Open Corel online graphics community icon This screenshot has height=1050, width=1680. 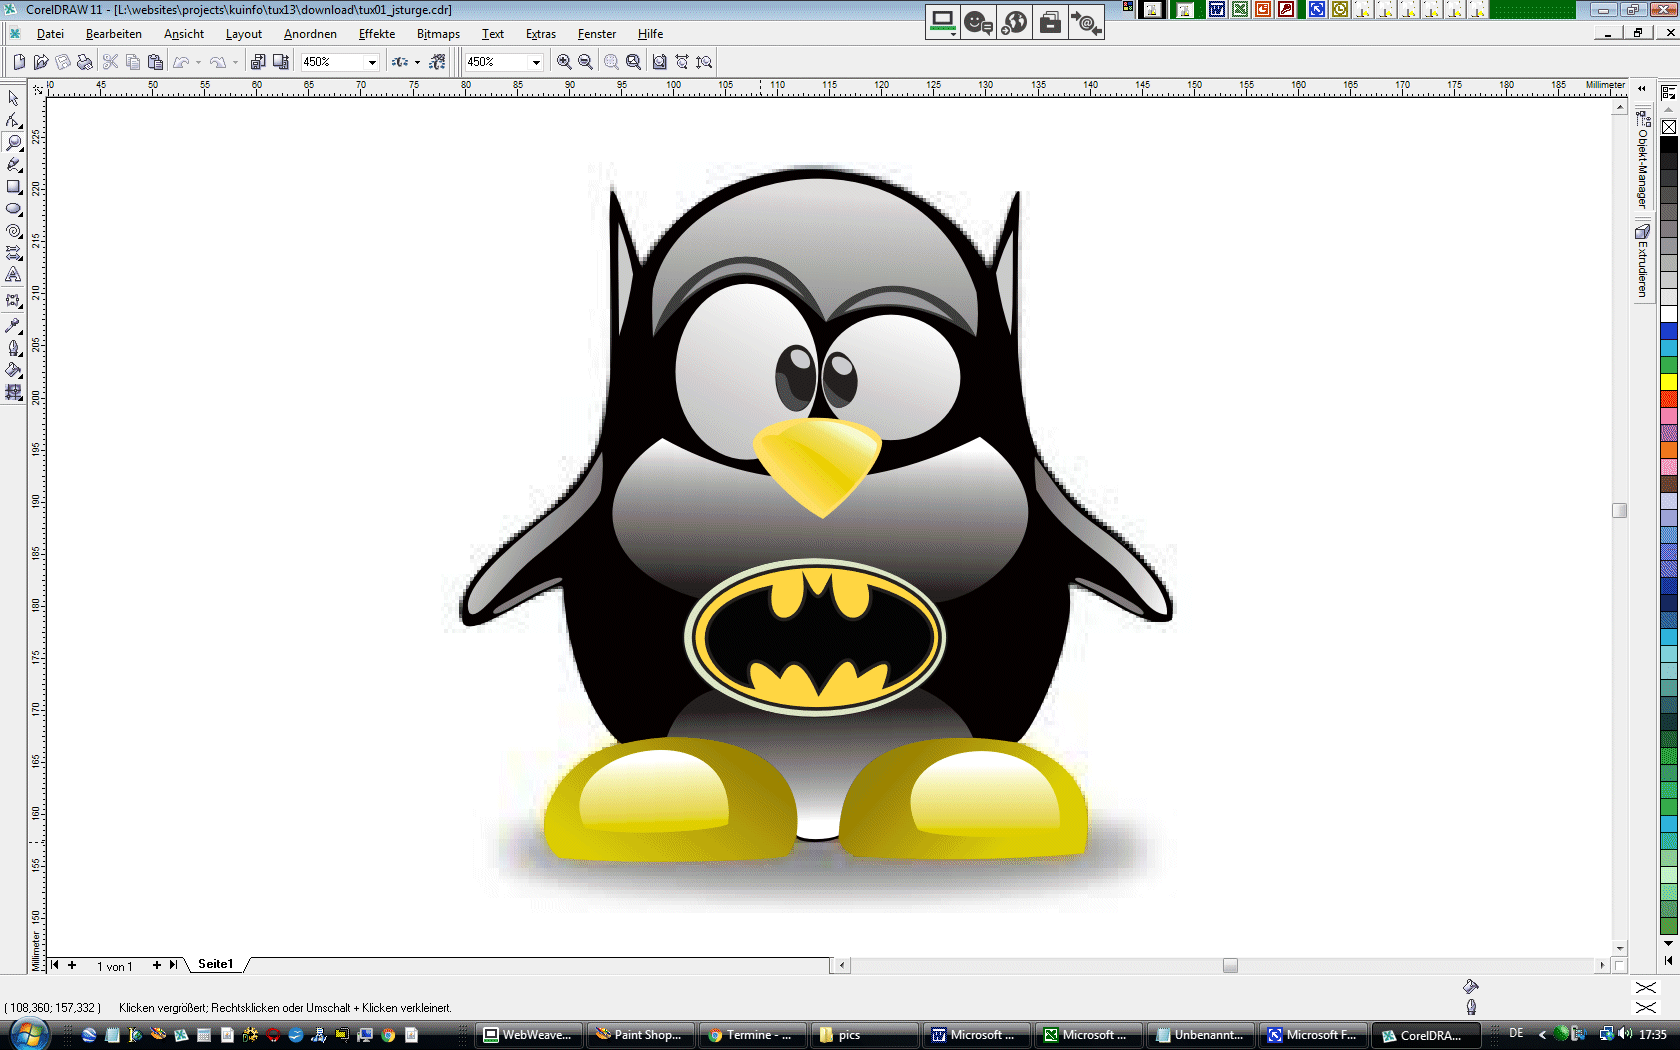(437, 62)
